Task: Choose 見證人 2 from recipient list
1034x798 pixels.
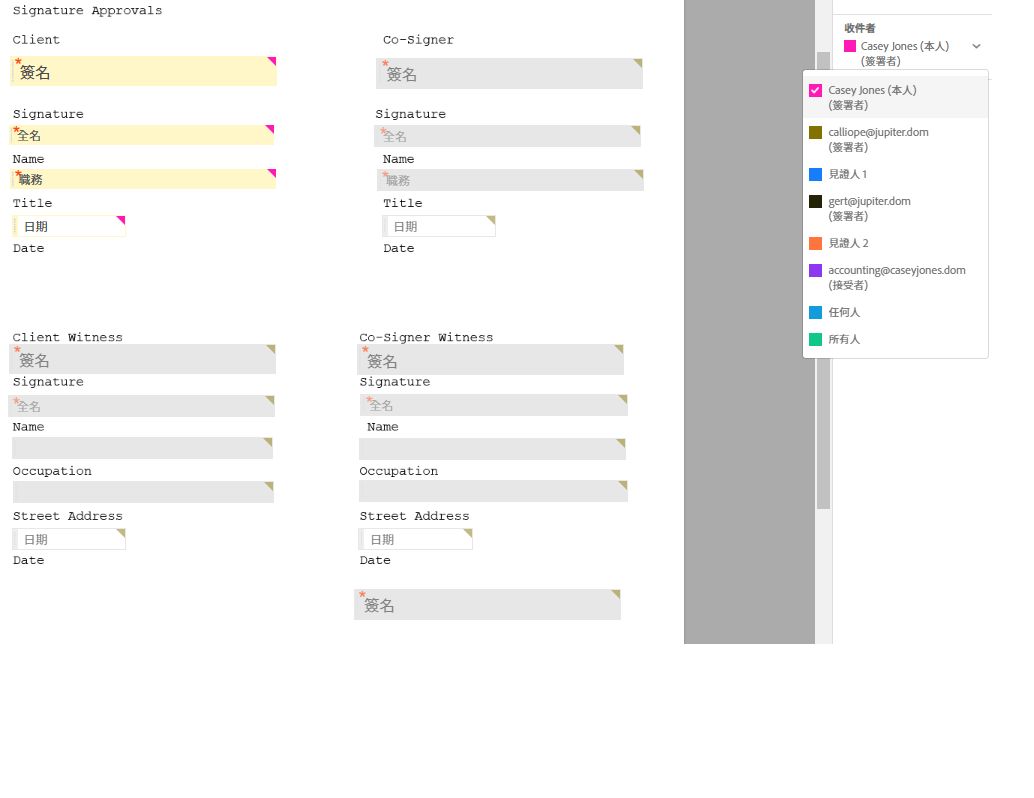Action: click(896, 243)
